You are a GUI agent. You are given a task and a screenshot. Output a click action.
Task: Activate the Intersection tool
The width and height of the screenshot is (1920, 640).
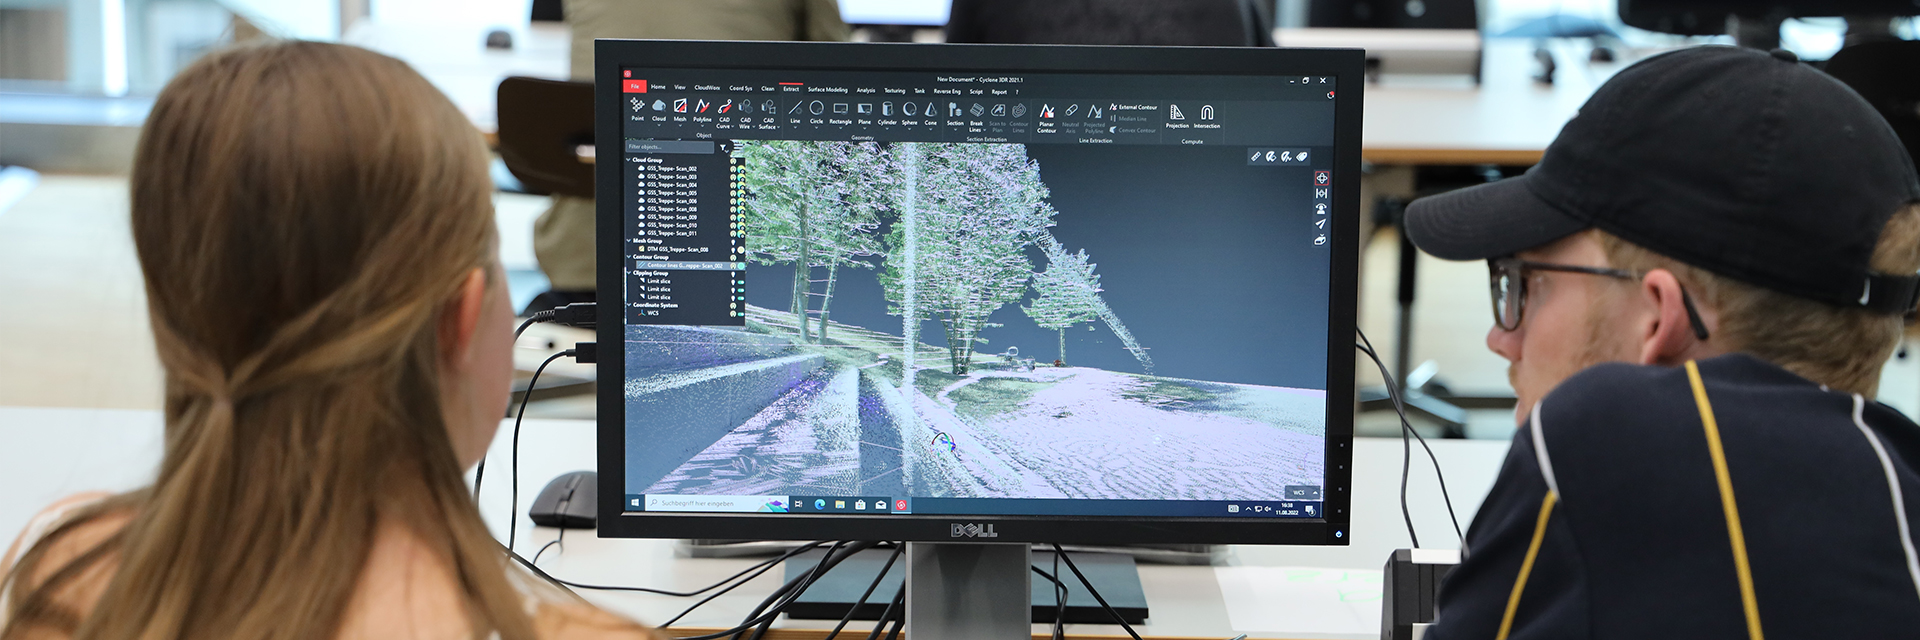pos(1206,113)
